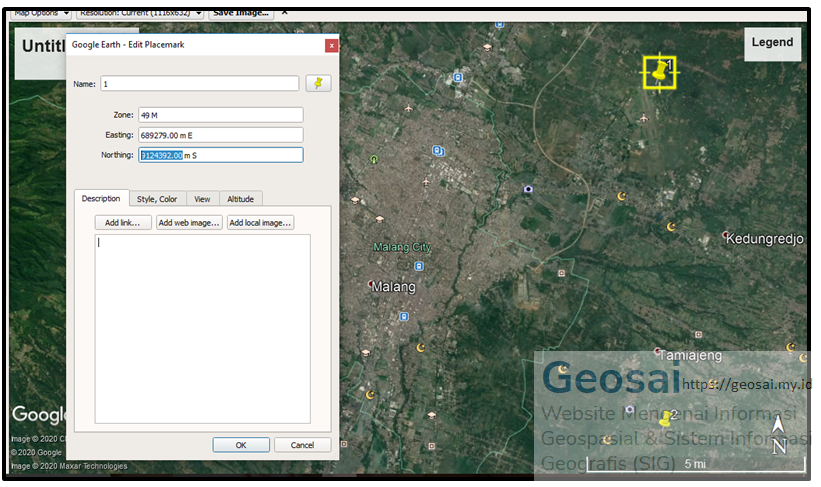
Task: Click the Malang place label
Action: [x=393, y=287]
